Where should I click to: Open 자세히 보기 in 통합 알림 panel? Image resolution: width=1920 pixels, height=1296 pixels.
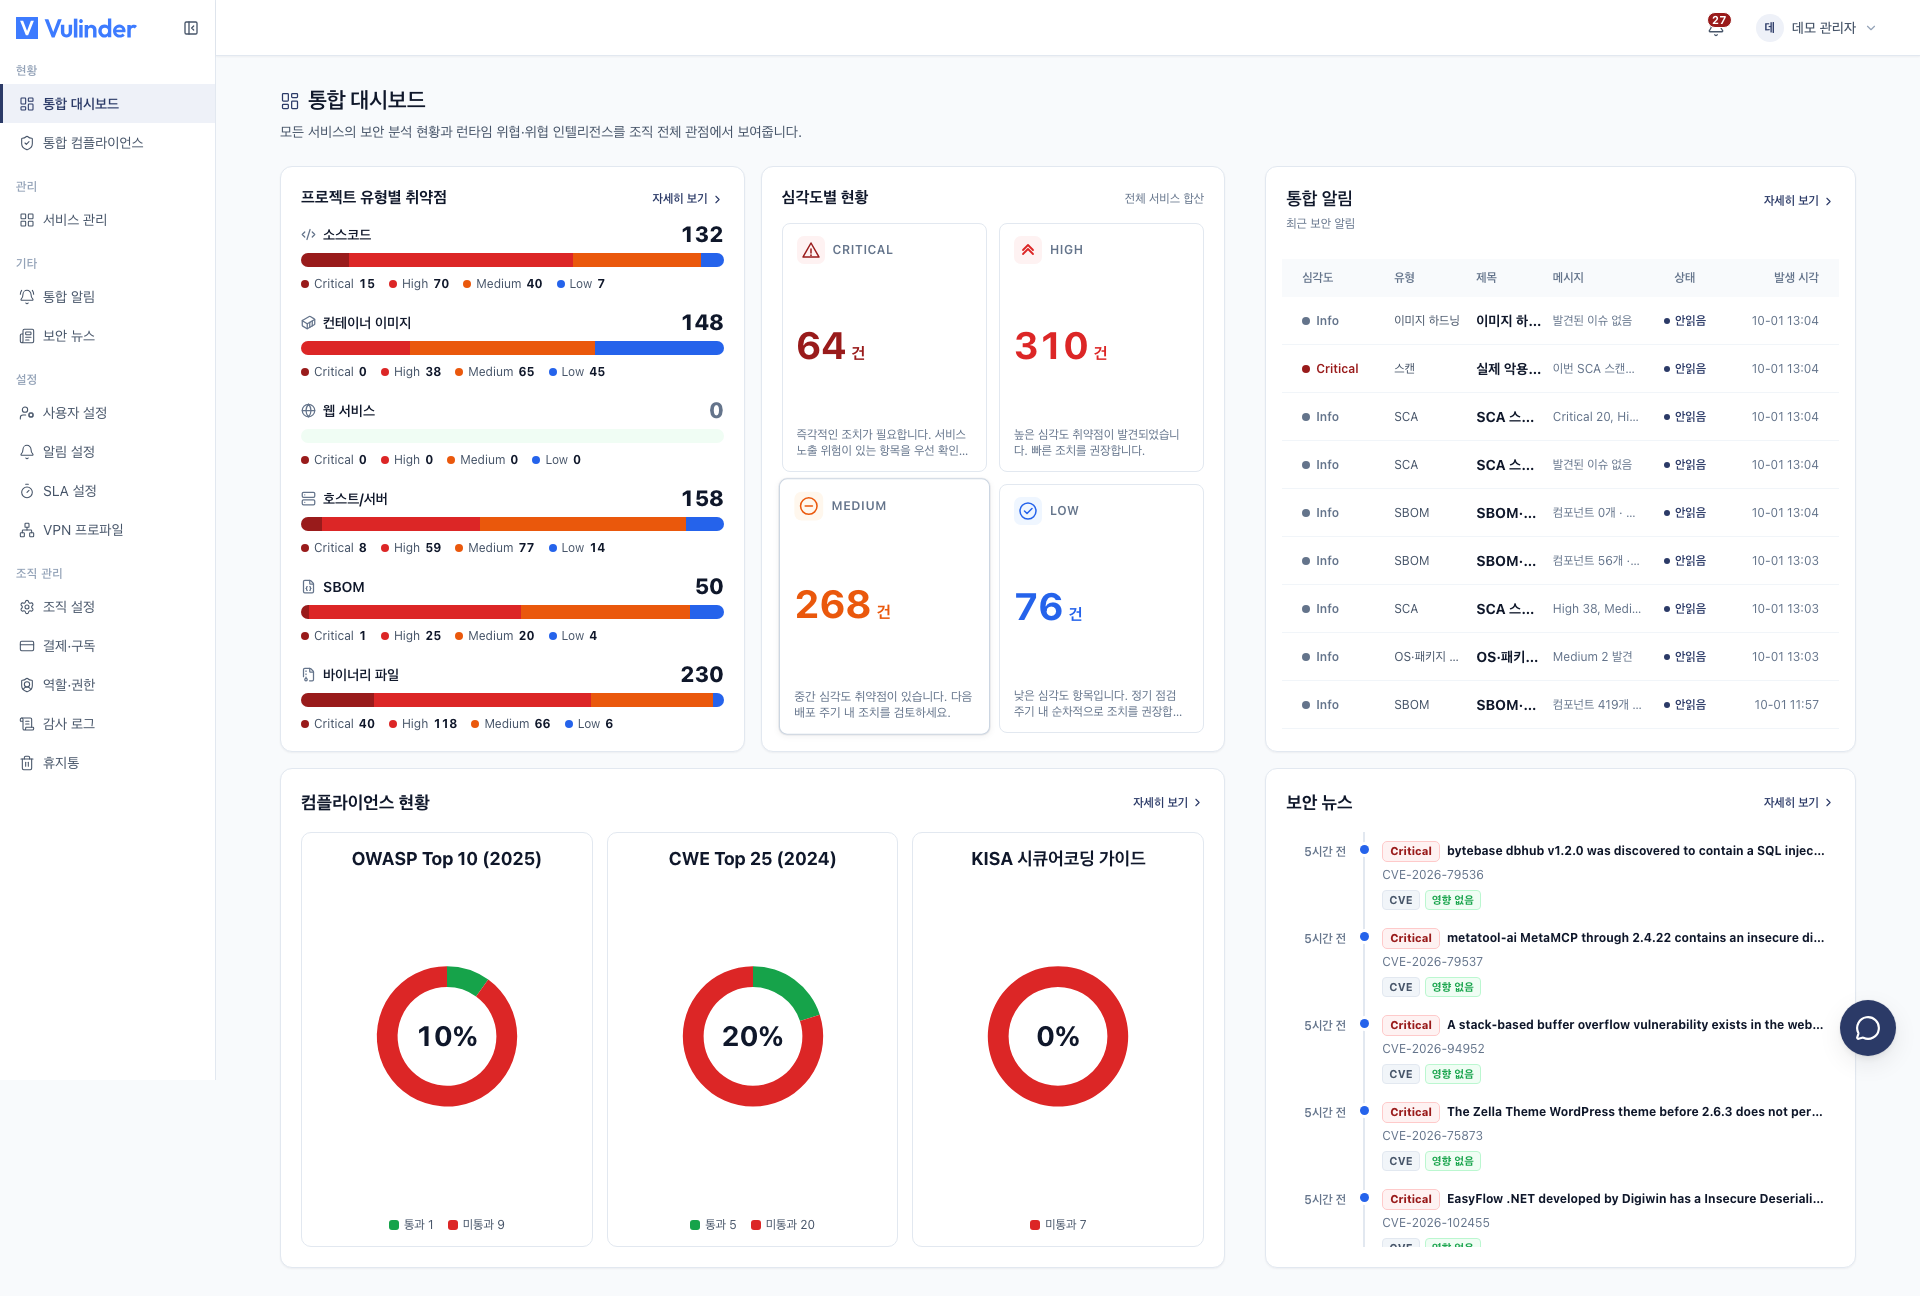1797,201
